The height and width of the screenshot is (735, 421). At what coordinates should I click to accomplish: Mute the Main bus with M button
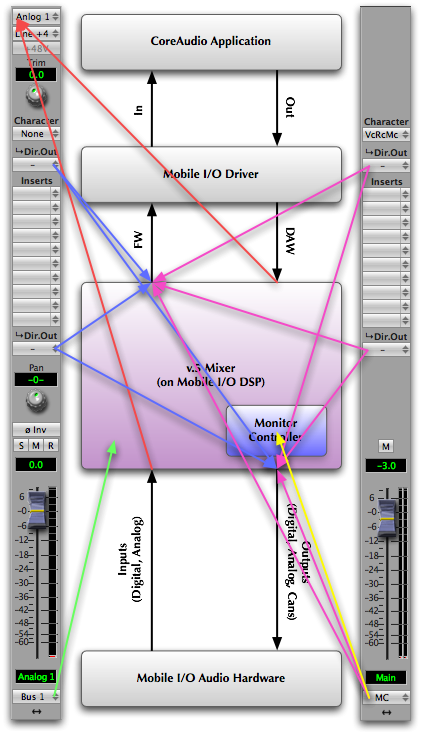tap(386, 446)
